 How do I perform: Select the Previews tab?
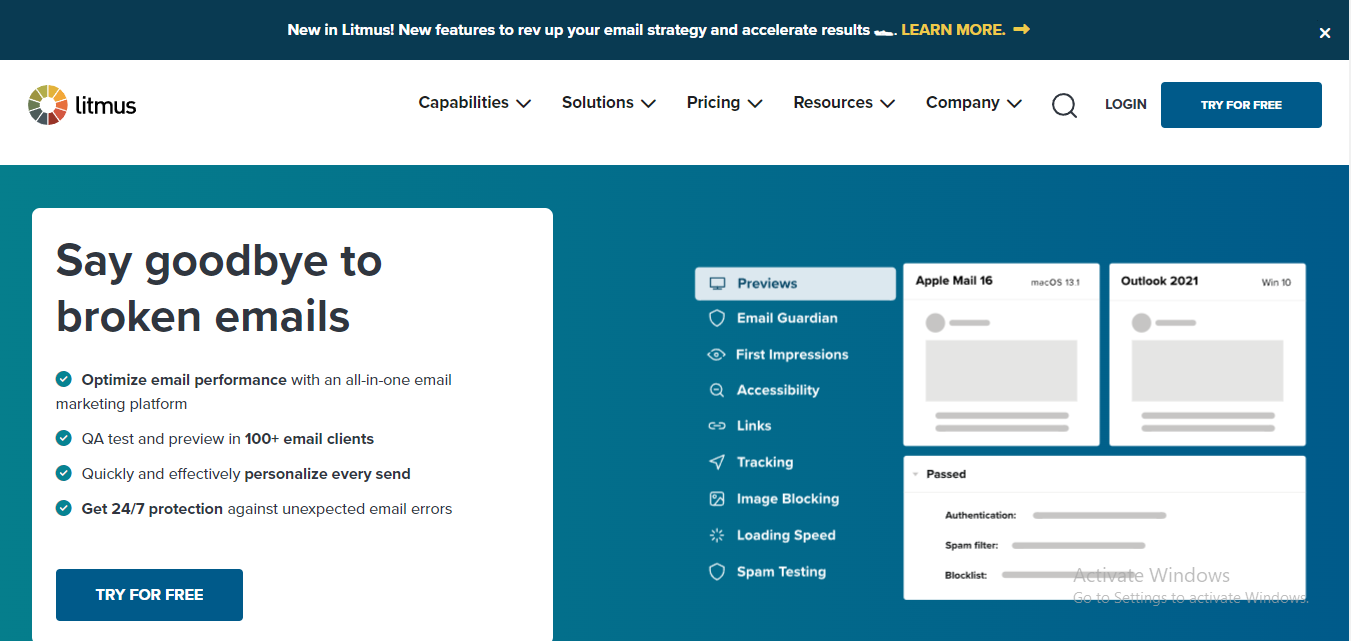[796, 284]
